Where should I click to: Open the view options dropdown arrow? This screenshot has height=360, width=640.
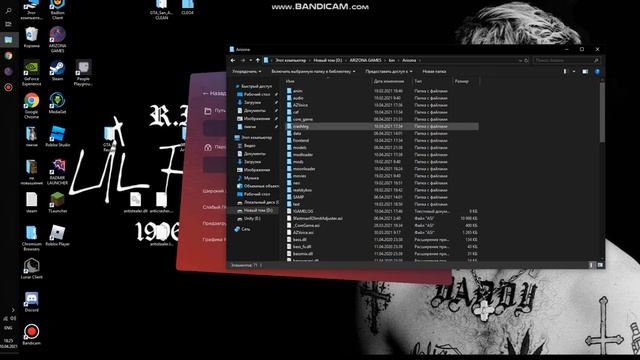(x=573, y=71)
